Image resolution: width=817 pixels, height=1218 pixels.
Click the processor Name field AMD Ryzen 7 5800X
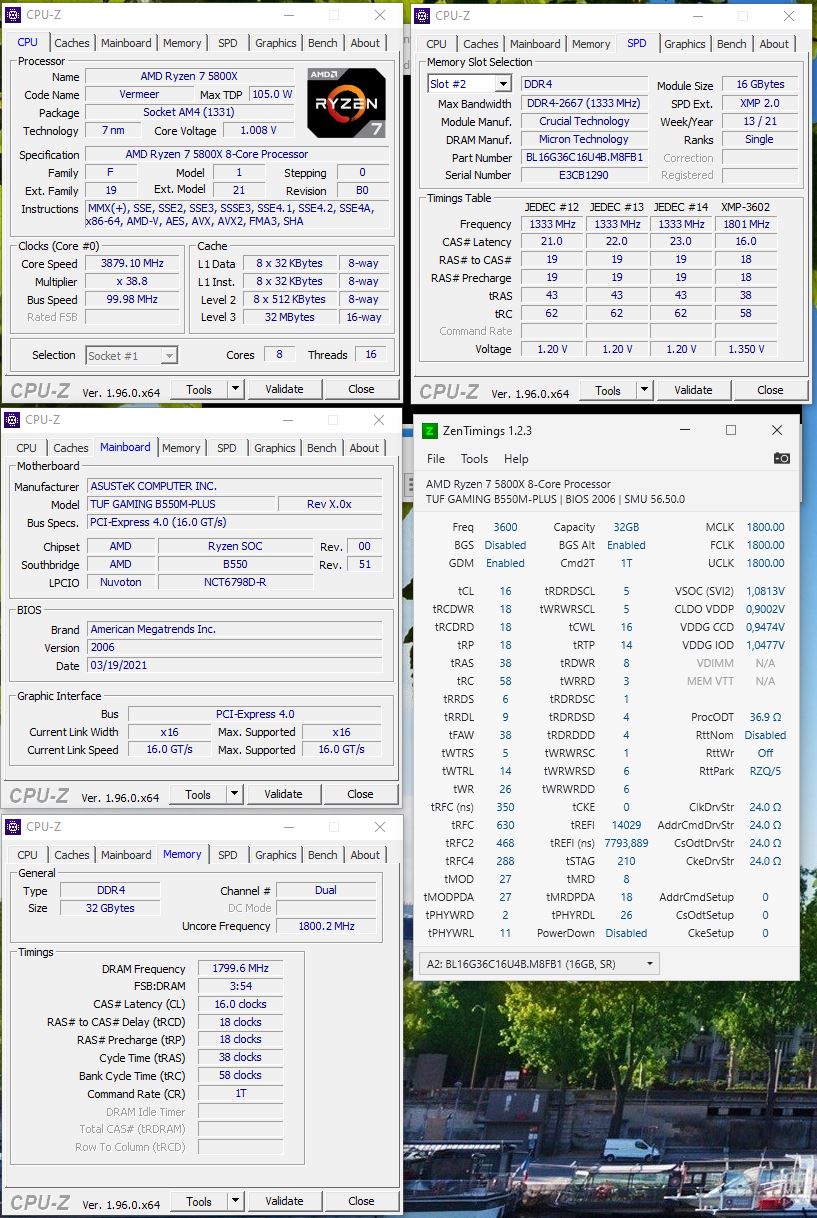(190, 77)
